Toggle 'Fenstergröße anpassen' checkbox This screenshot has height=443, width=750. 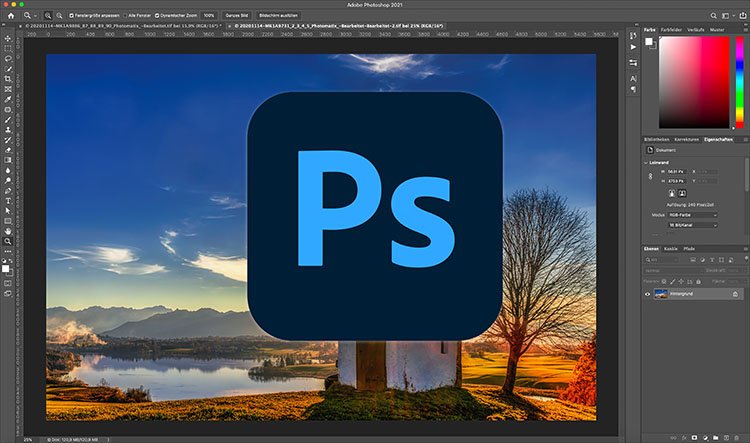(x=72, y=15)
